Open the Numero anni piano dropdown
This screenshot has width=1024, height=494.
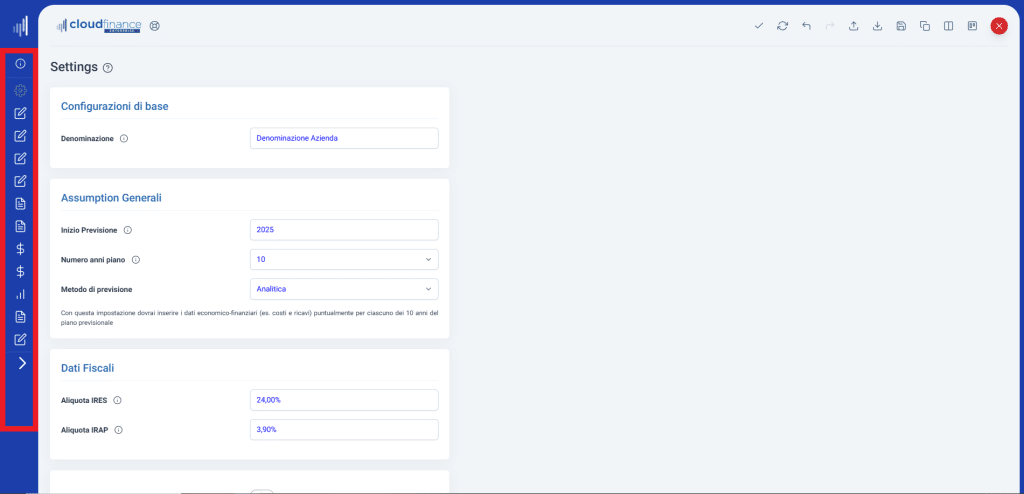click(x=344, y=260)
